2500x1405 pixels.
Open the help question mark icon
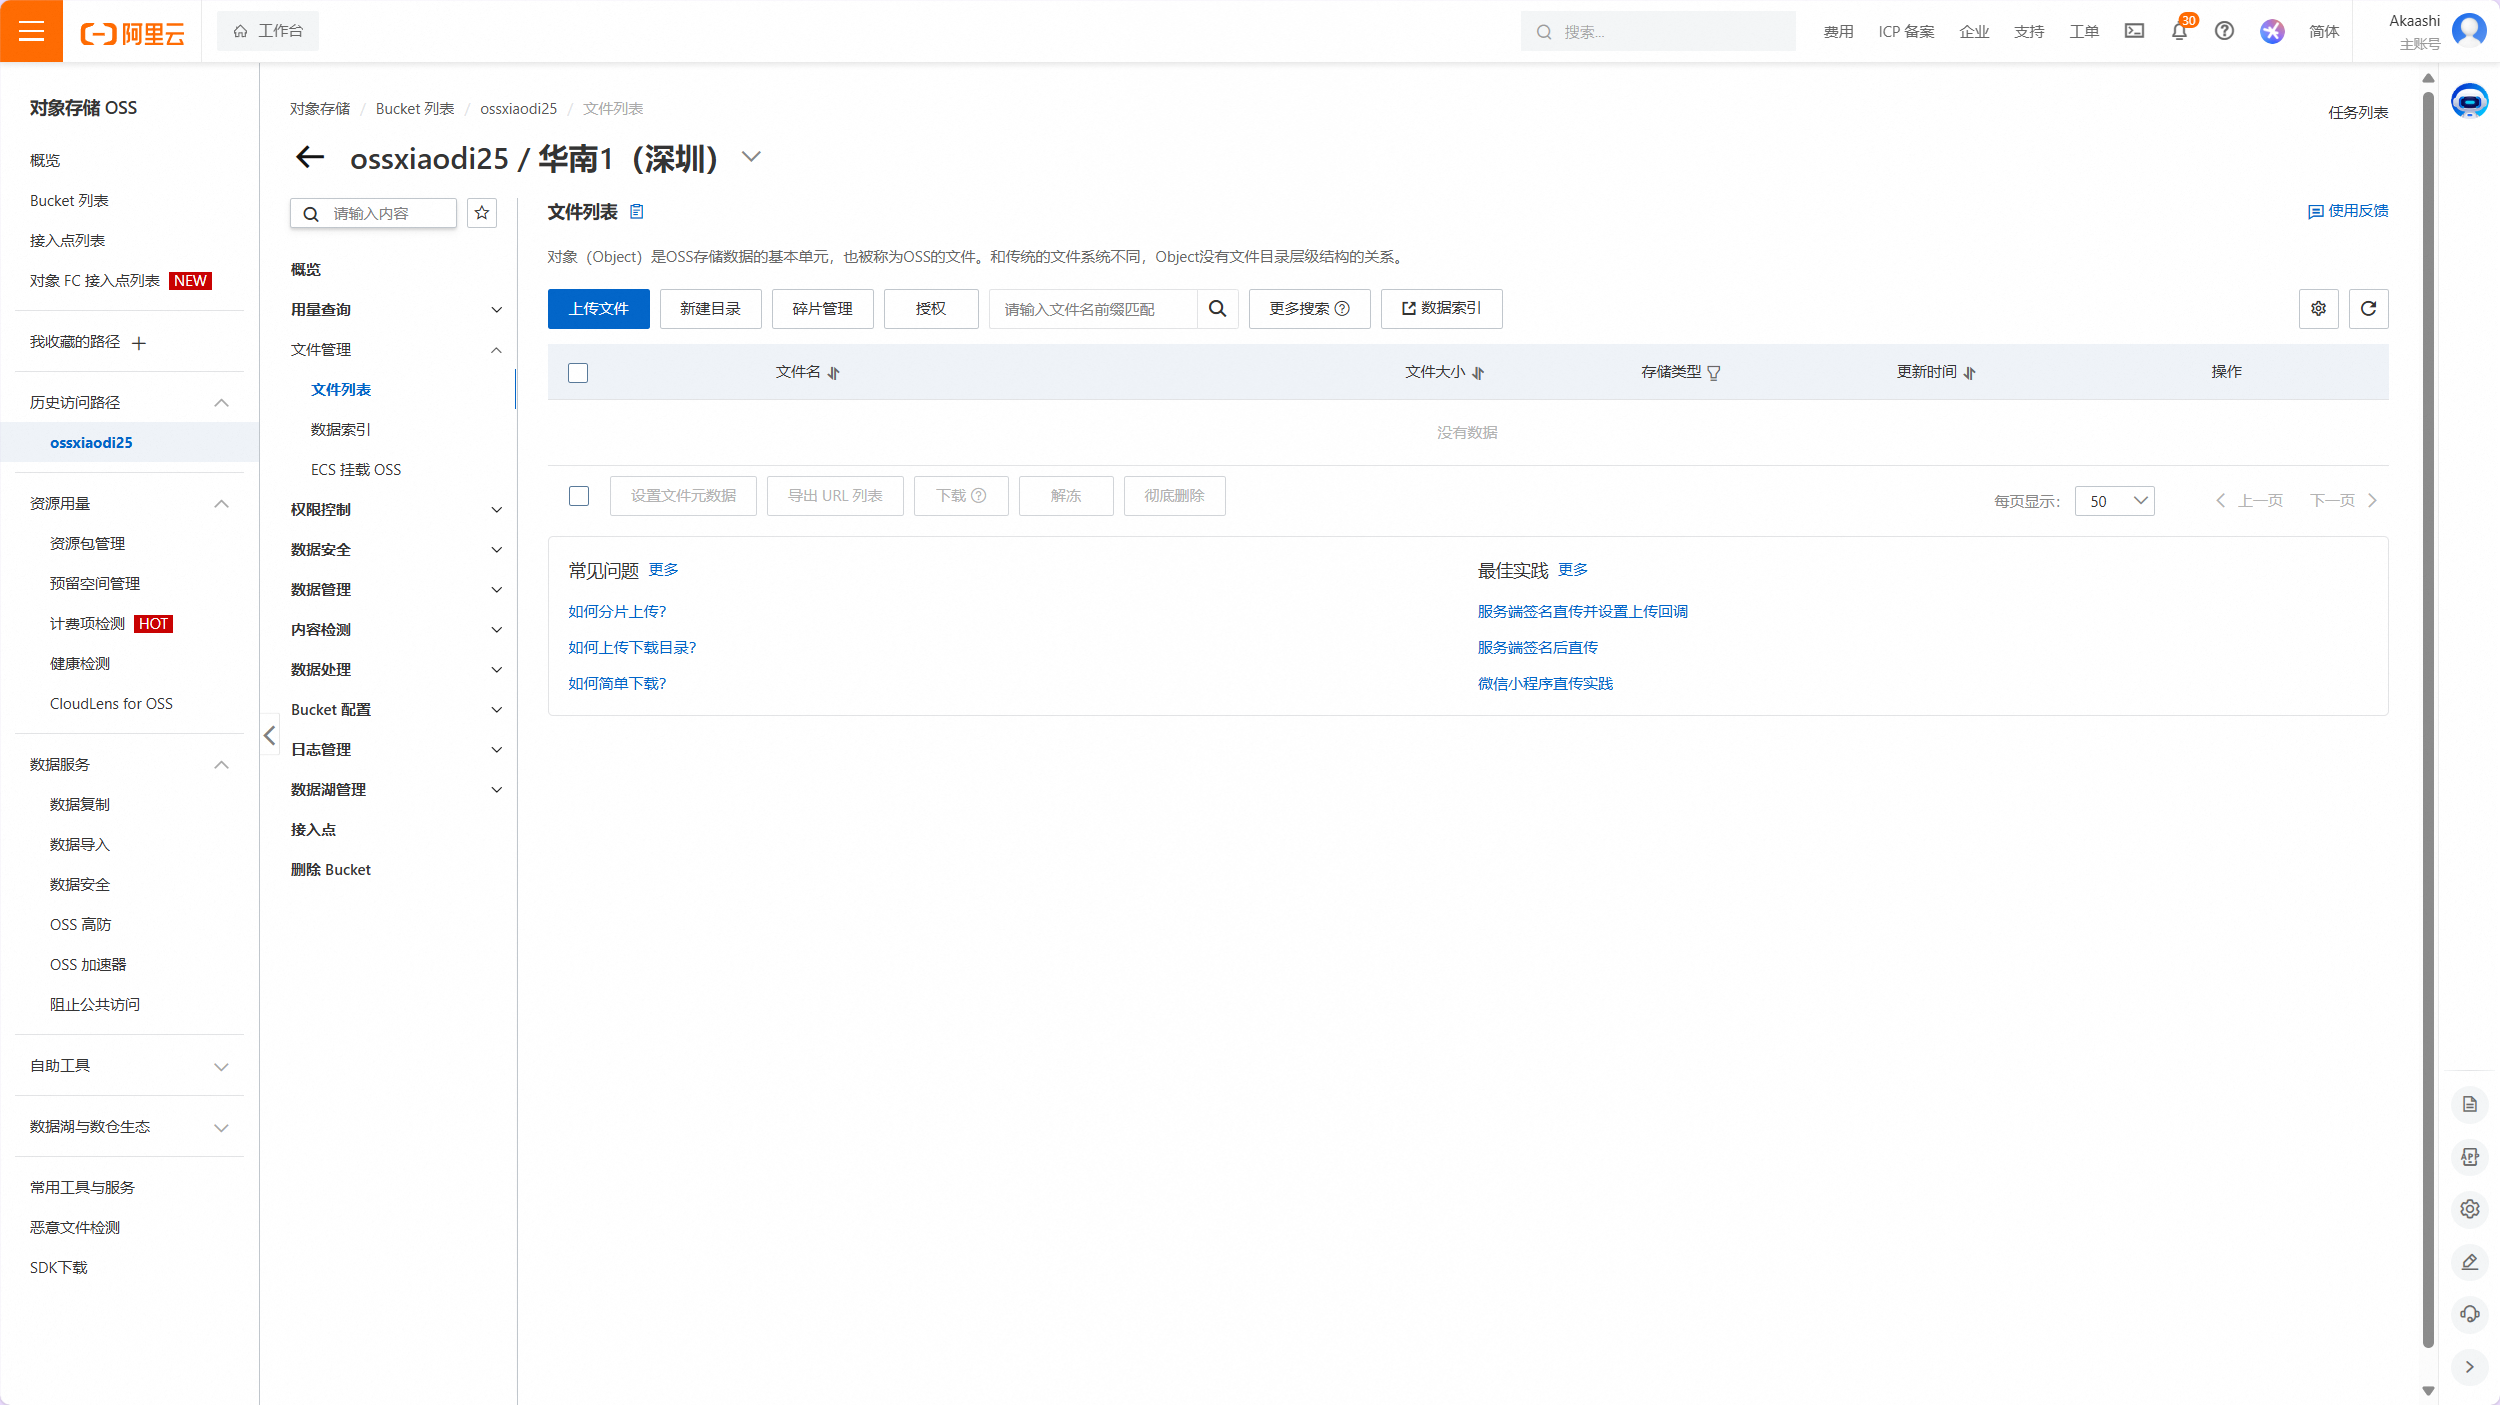(2224, 31)
